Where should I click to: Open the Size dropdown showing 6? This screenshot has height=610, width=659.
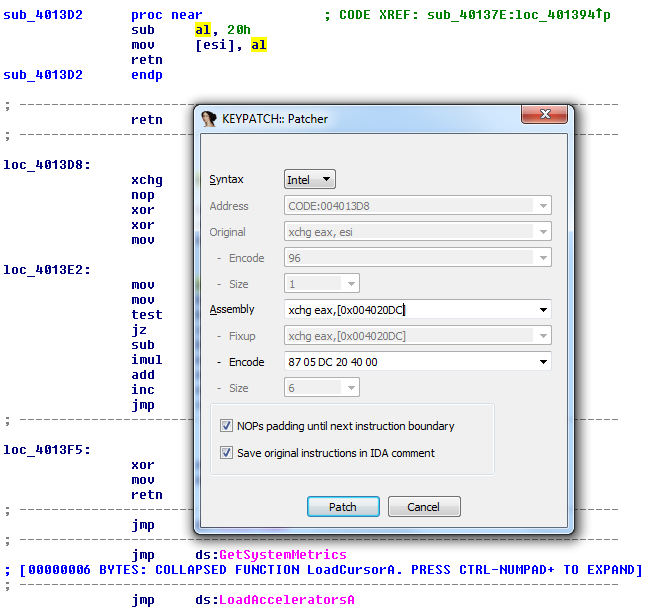coord(352,388)
